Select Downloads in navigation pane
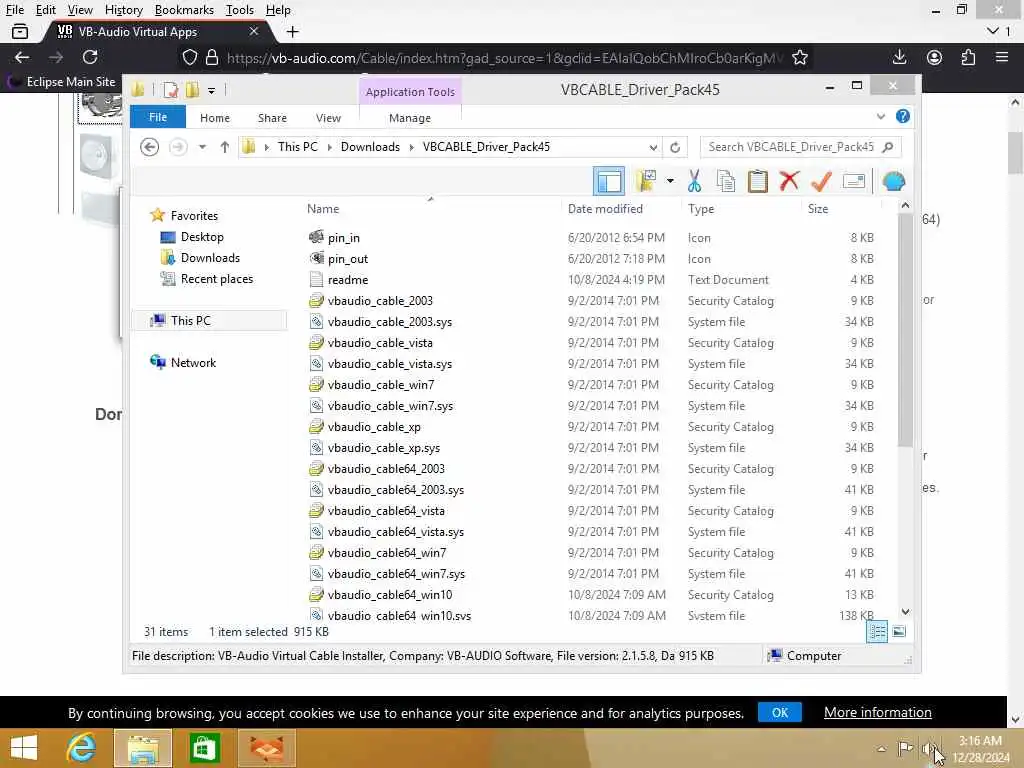Viewport: 1024px width, 768px height. (x=210, y=258)
